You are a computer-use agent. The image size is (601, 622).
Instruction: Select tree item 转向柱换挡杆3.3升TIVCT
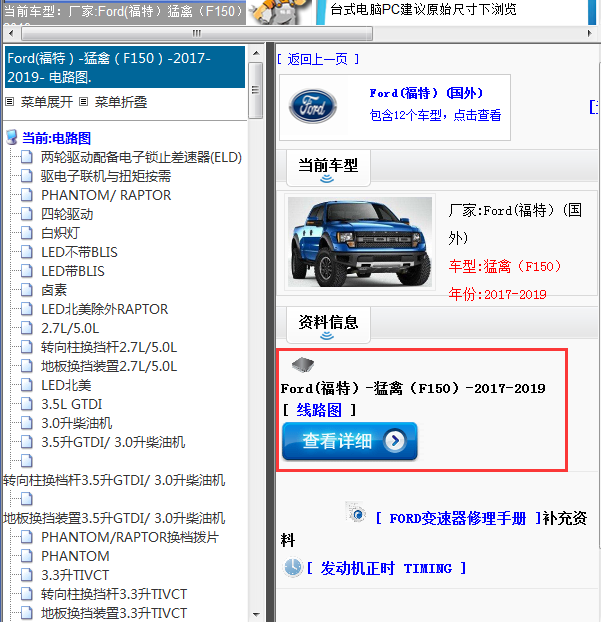pyautogui.click(x=114, y=594)
